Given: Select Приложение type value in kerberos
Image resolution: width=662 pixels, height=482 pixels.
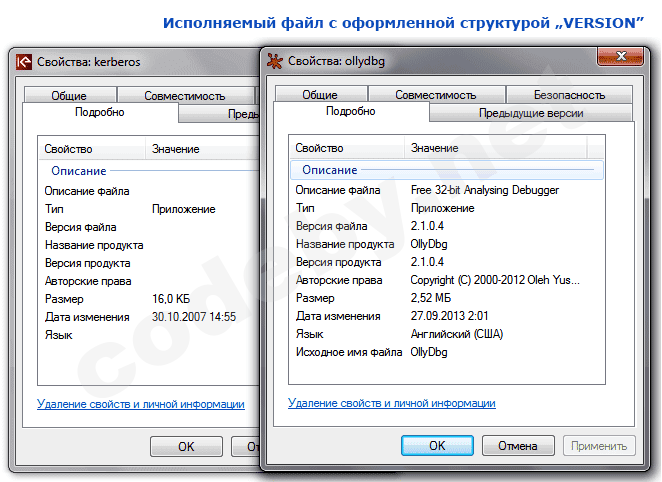Looking at the screenshot, I should [x=184, y=209].
